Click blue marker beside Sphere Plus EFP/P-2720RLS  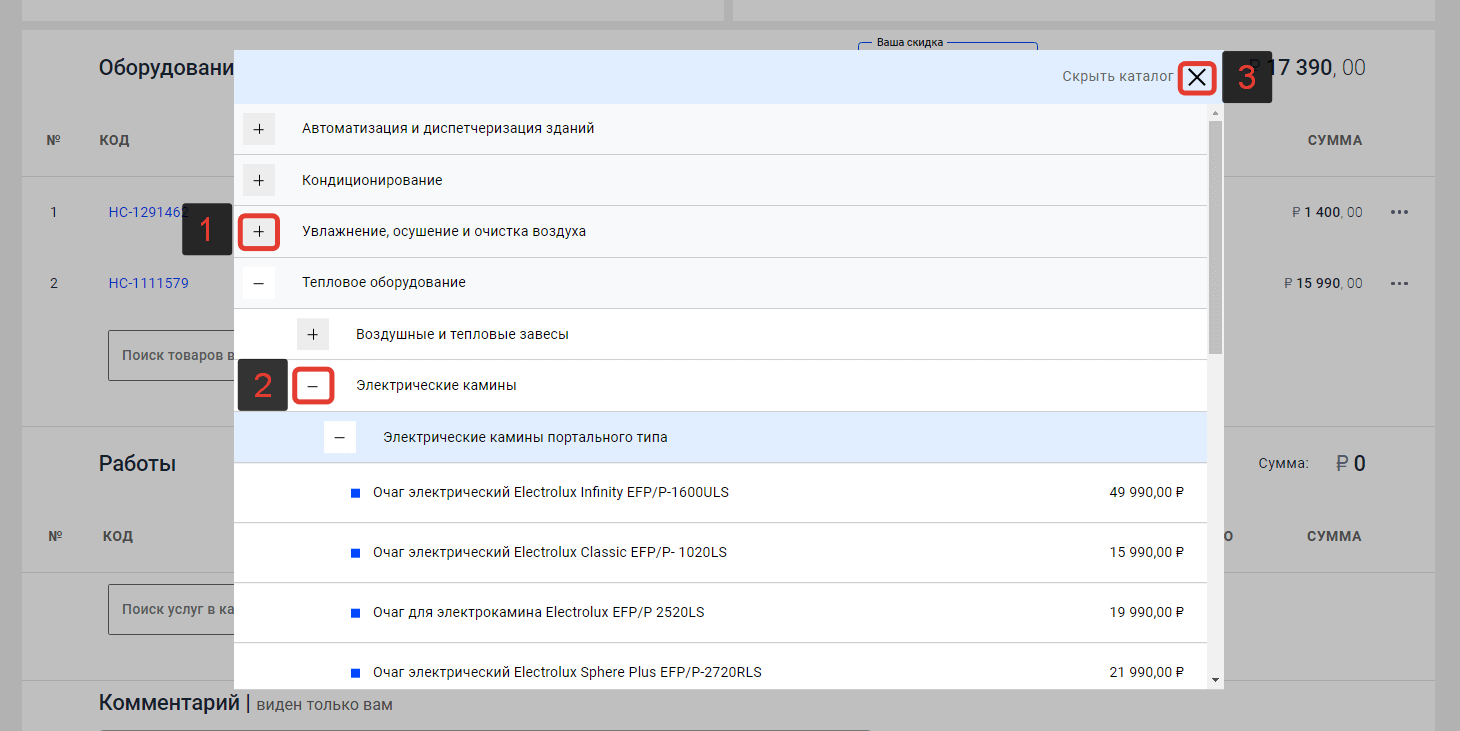[x=355, y=673]
